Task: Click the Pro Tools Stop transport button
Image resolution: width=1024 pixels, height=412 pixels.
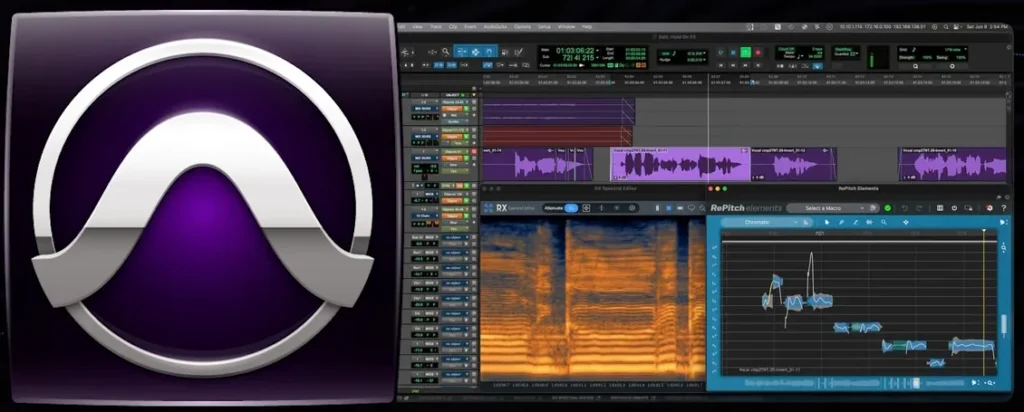Action: [x=733, y=52]
